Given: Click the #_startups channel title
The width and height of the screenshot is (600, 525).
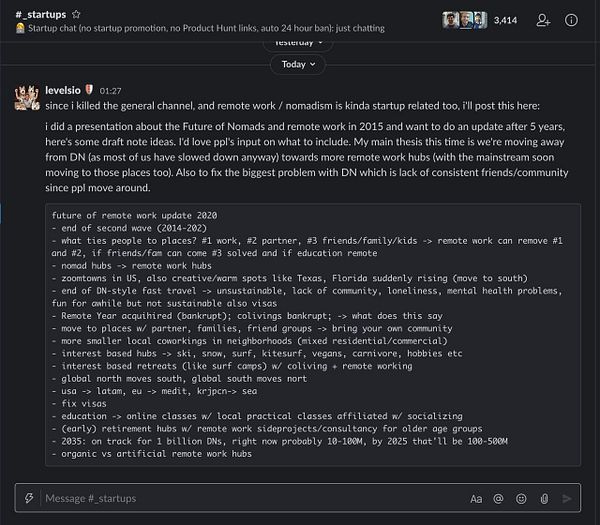Looking at the screenshot, I should click(x=40, y=14).
